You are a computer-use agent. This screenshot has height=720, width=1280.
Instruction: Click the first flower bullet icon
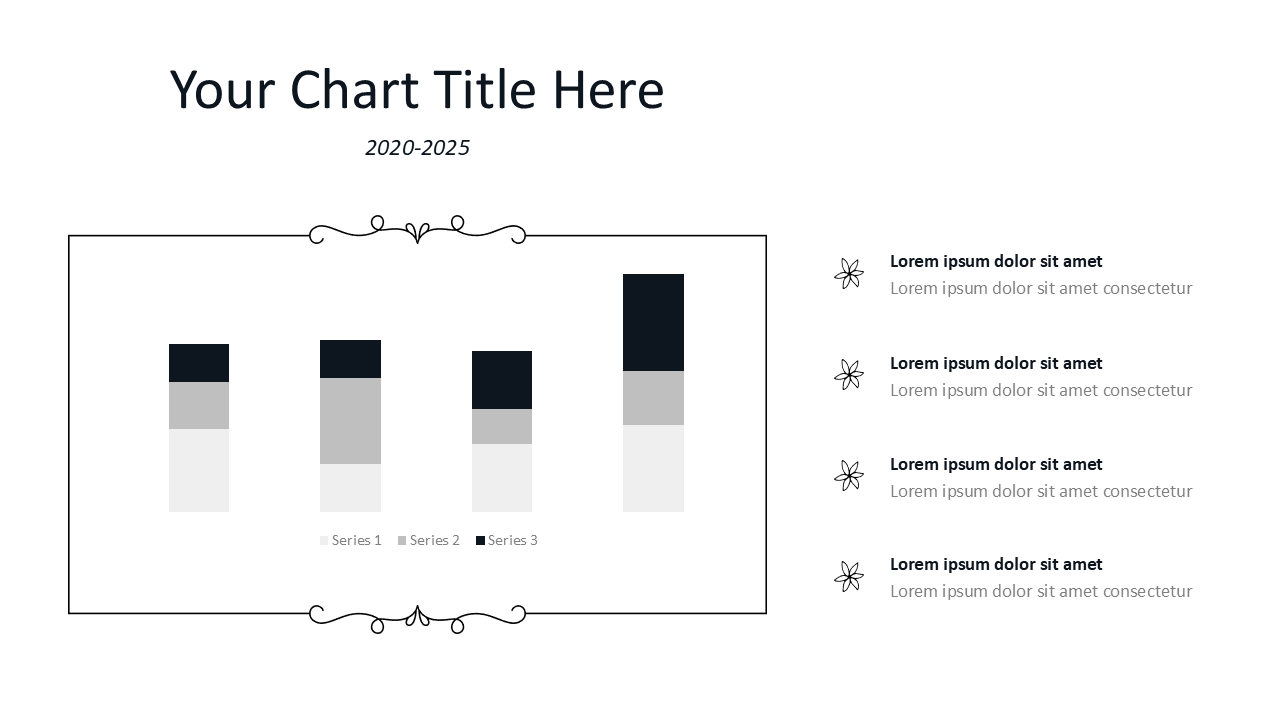tap(849, 274)
